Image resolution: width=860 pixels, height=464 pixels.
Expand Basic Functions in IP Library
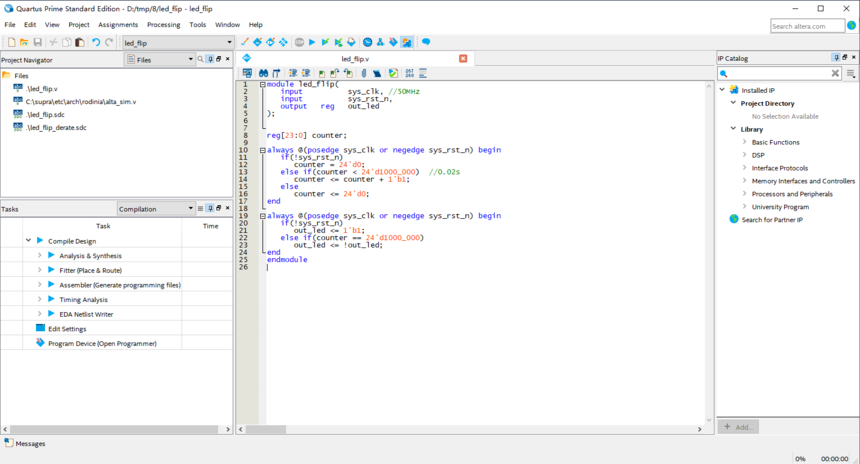click(744, 142)
